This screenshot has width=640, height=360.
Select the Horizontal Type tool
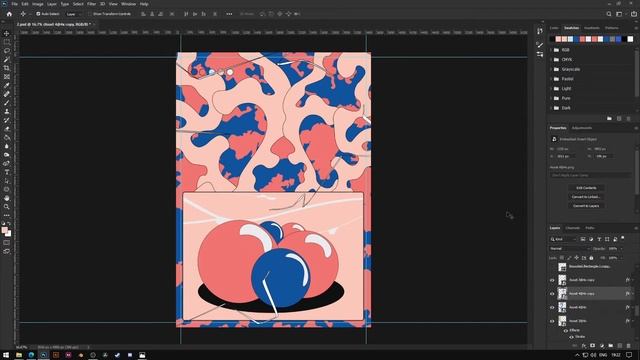click(7, 172)
